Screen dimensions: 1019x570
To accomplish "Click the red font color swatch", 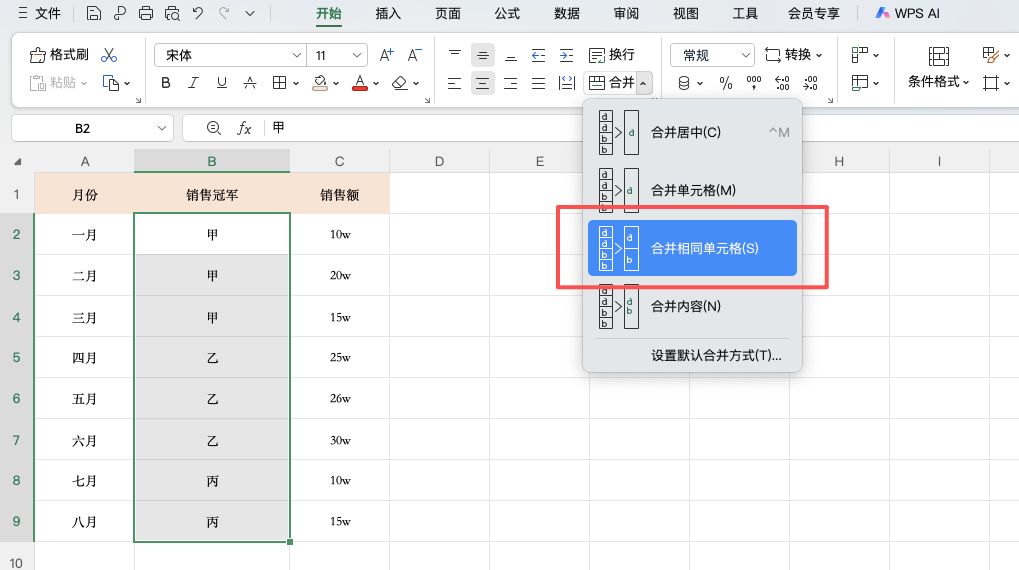I will (x=361, y=83).
